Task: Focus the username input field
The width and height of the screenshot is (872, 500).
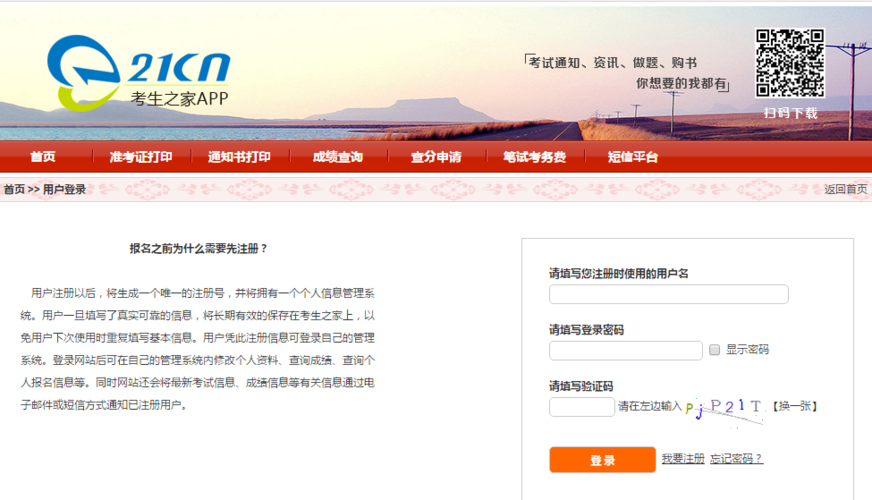Action: point(668,294)
